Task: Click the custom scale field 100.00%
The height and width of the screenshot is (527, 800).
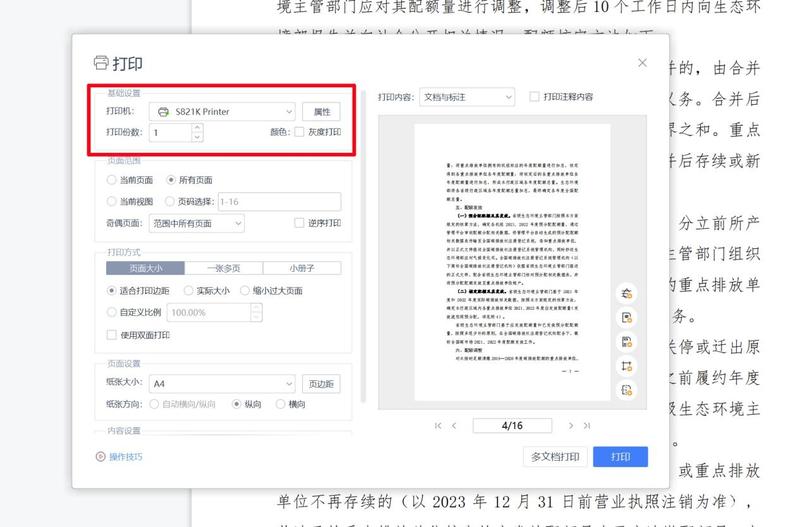Action: click(209, 312)
